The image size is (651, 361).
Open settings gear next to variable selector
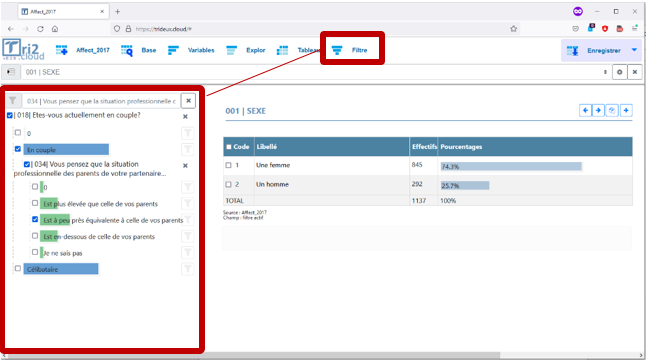coord(619,72)
